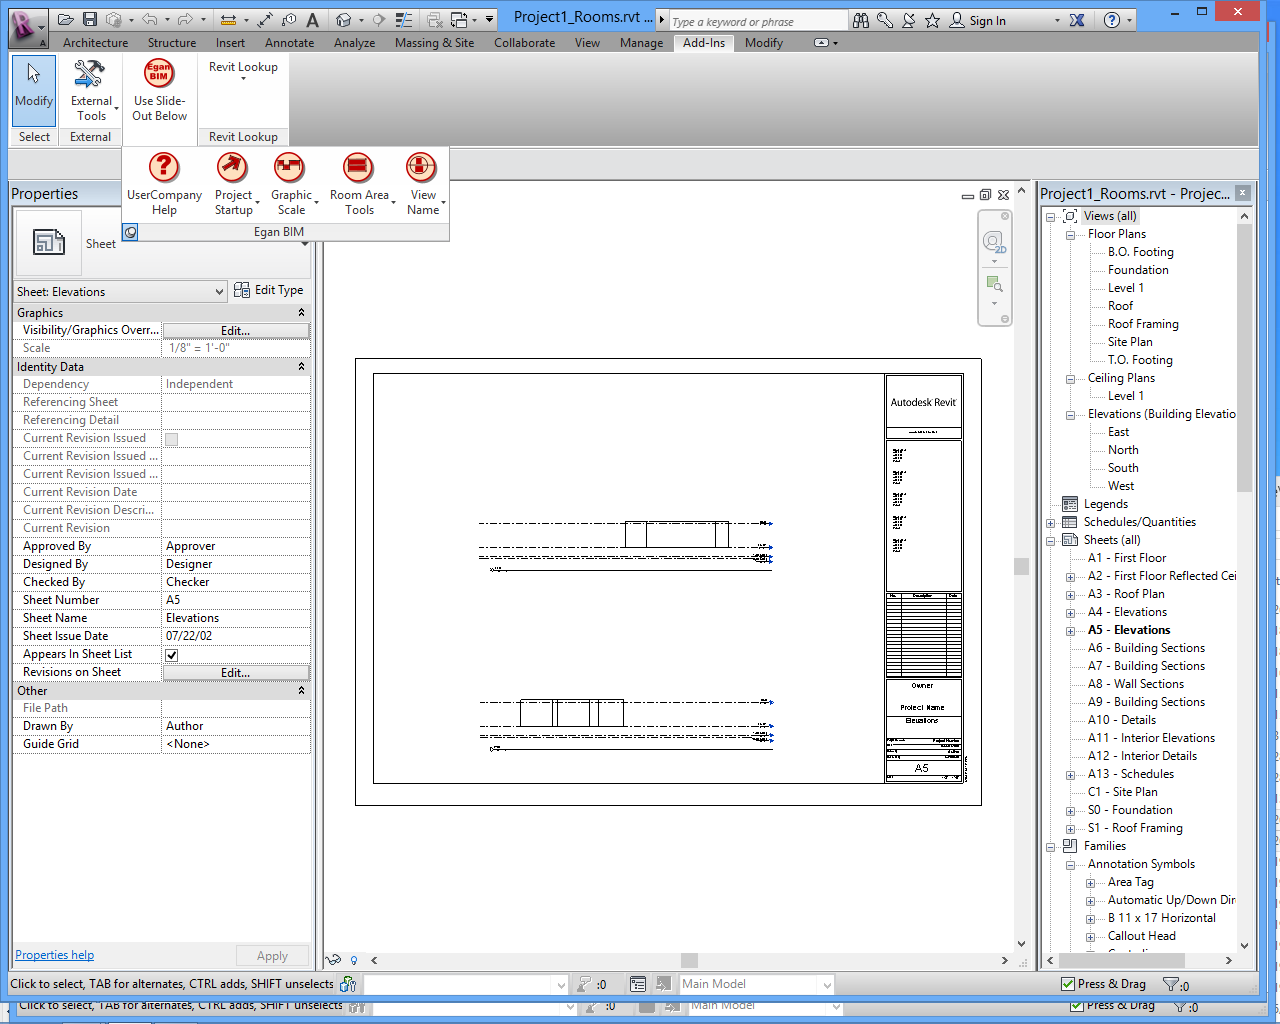Screen dimensions: 1280x1024
Task: Select the Roof Framing floor plan
Action: 1143,324
